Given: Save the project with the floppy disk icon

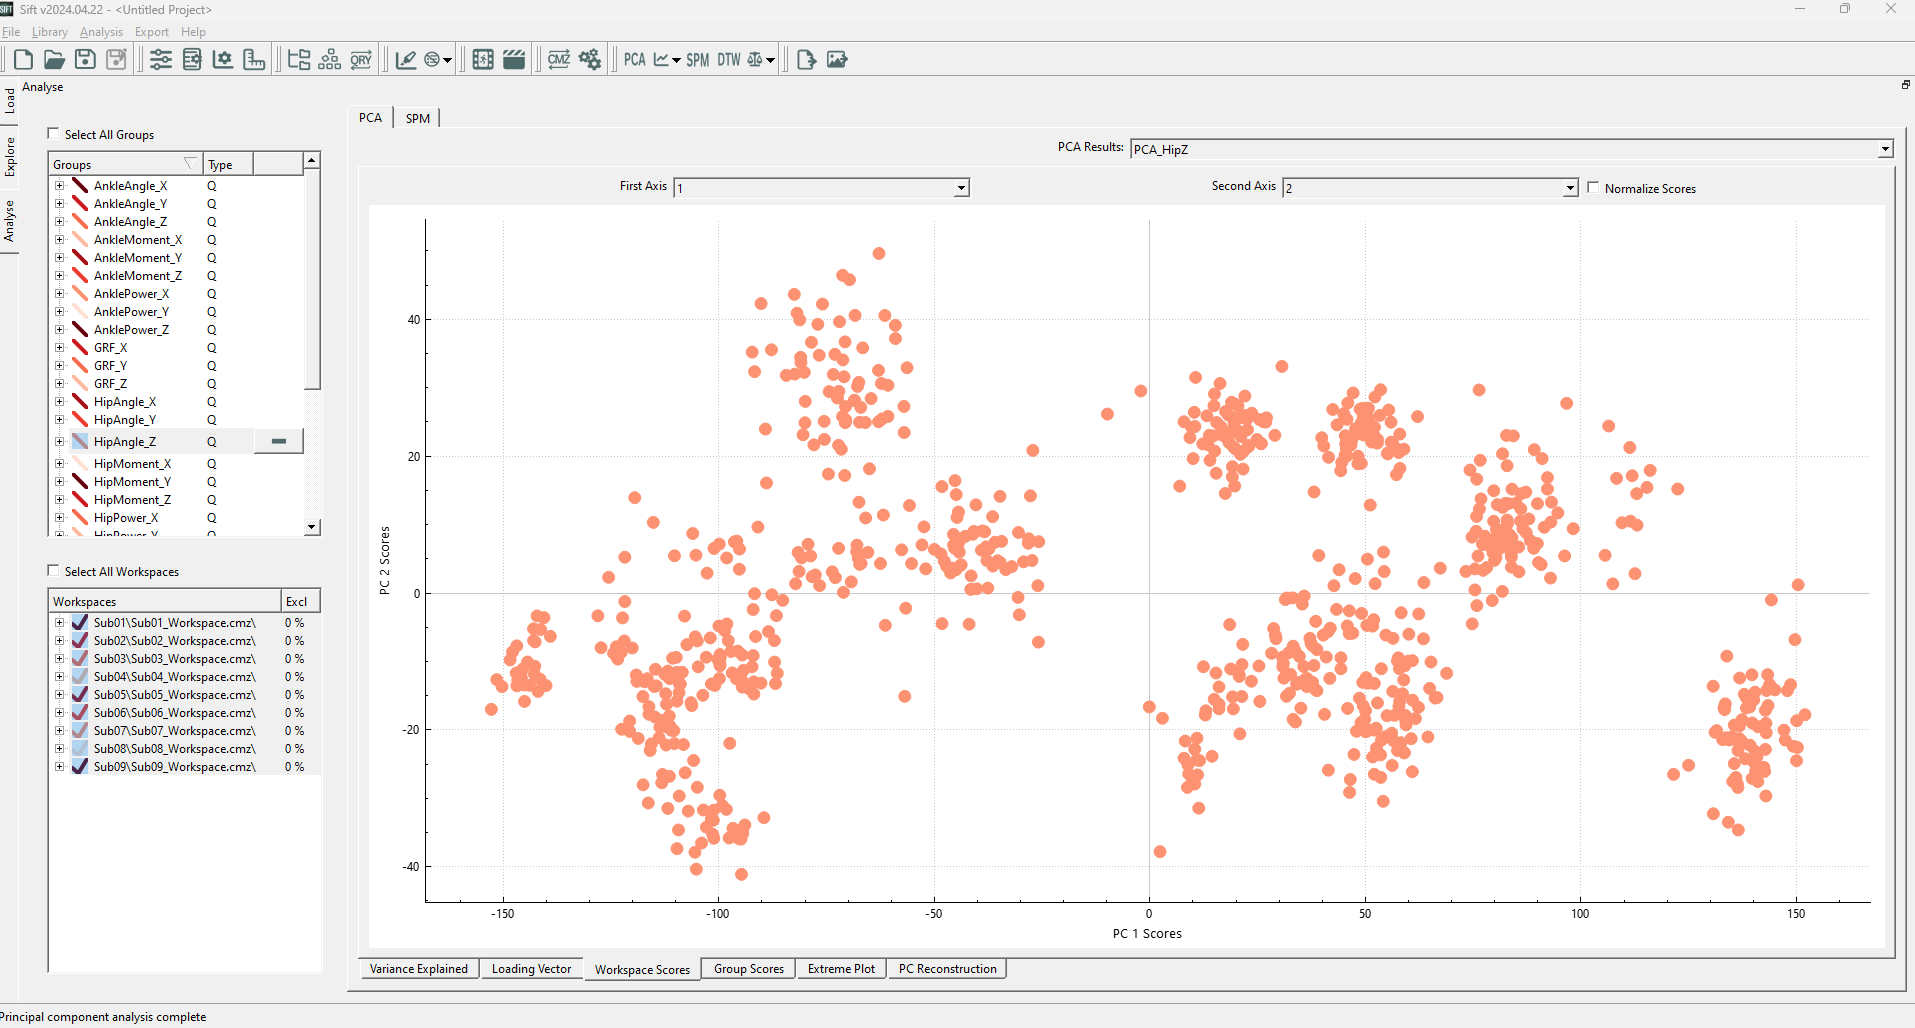Looking at the screenshot, I should [86, 60].
